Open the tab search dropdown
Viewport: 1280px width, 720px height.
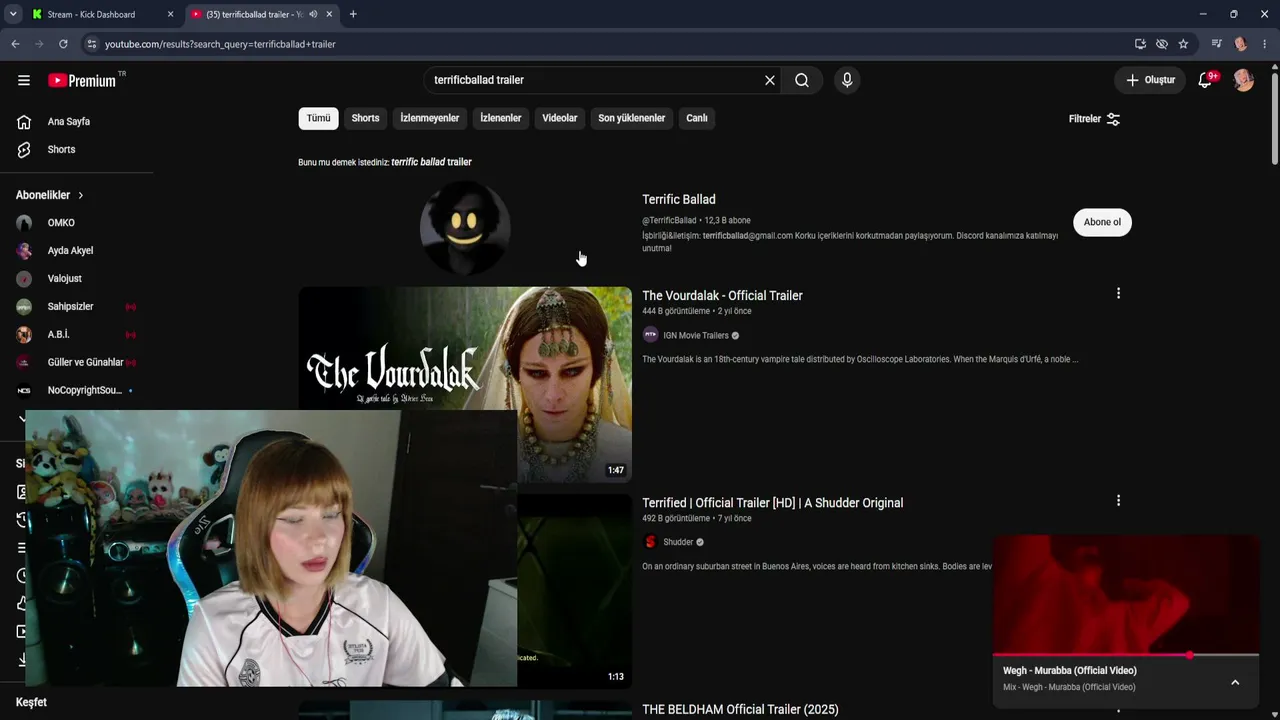tap(13, 14)
